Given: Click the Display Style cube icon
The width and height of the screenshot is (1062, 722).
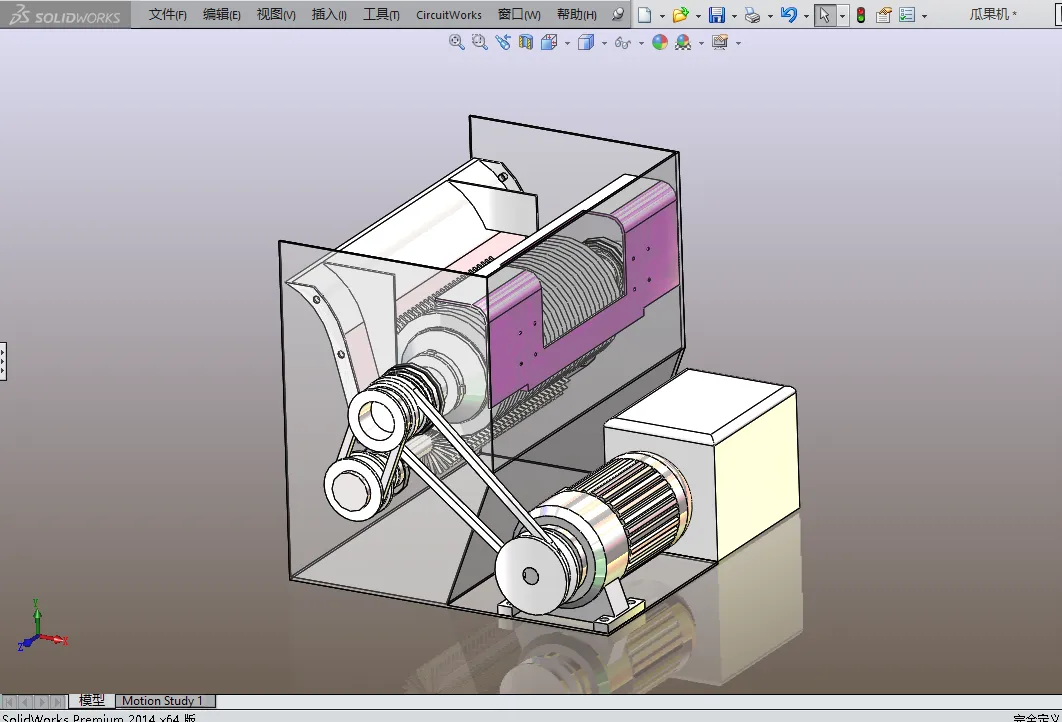Looking at the screenshot, I should [586, 42].
